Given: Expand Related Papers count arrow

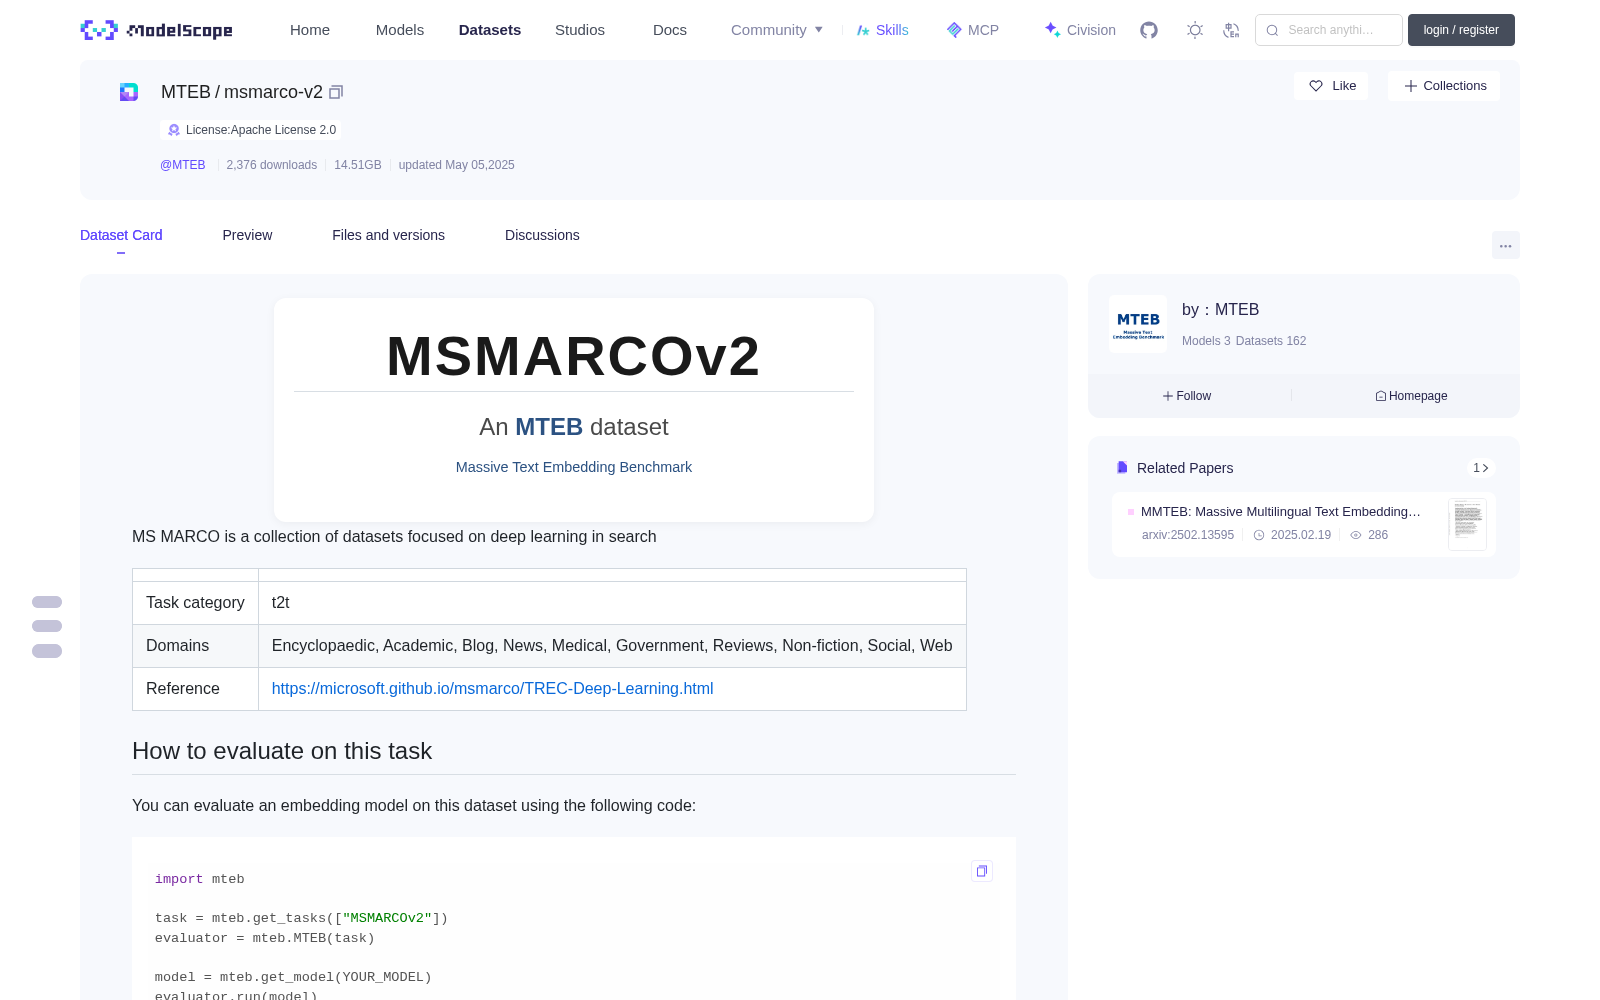Looking at the screenshot, I should [x=1480, y=468].
